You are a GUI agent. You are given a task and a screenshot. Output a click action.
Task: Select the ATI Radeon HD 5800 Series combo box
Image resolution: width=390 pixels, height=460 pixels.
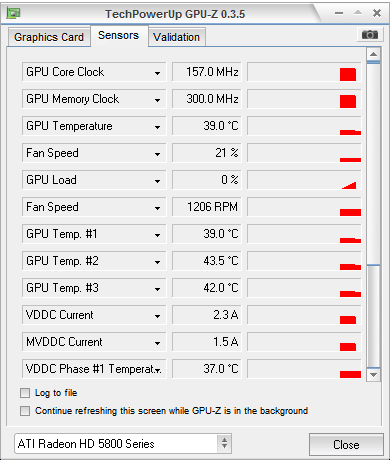123,444
